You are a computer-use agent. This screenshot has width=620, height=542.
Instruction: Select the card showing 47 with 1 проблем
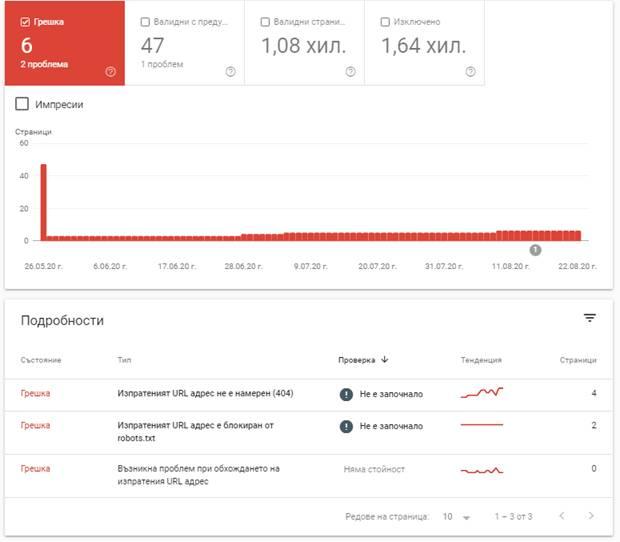[x=185, y=43]
